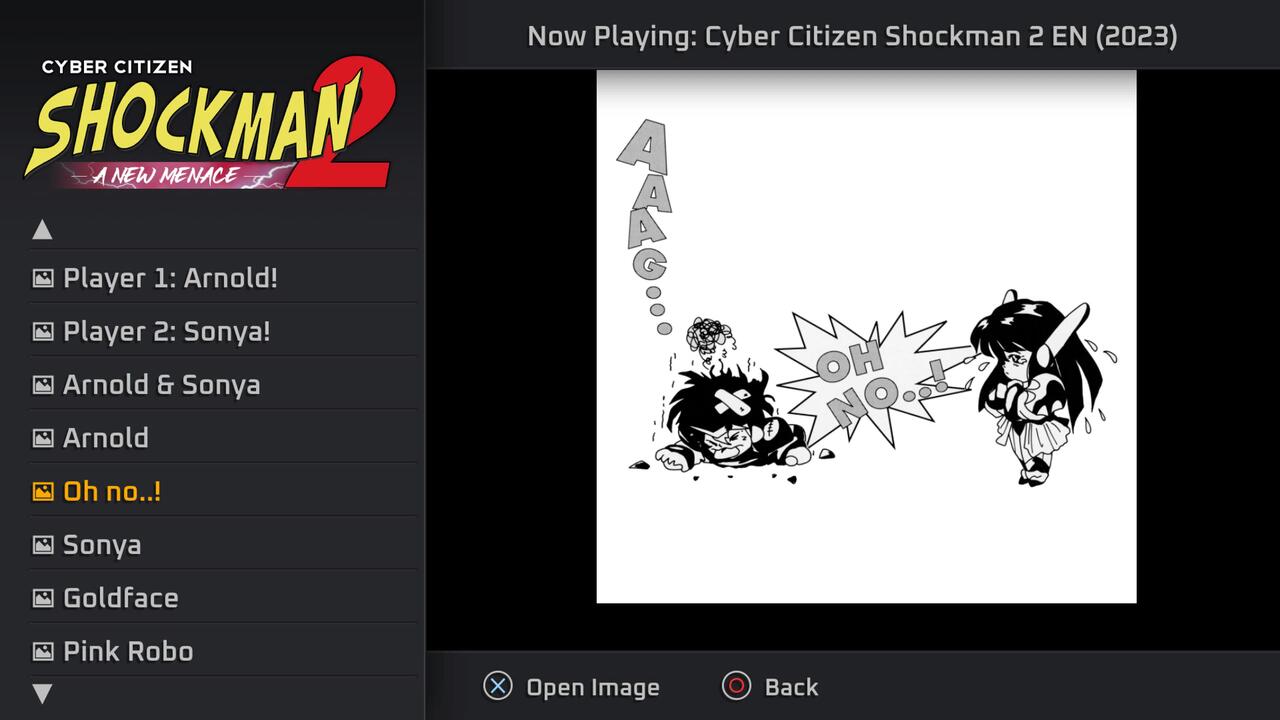This screenshot has height=720, width=1280.
Task: Select the highlighted Oh no..! entry
Action: (223, 491)
